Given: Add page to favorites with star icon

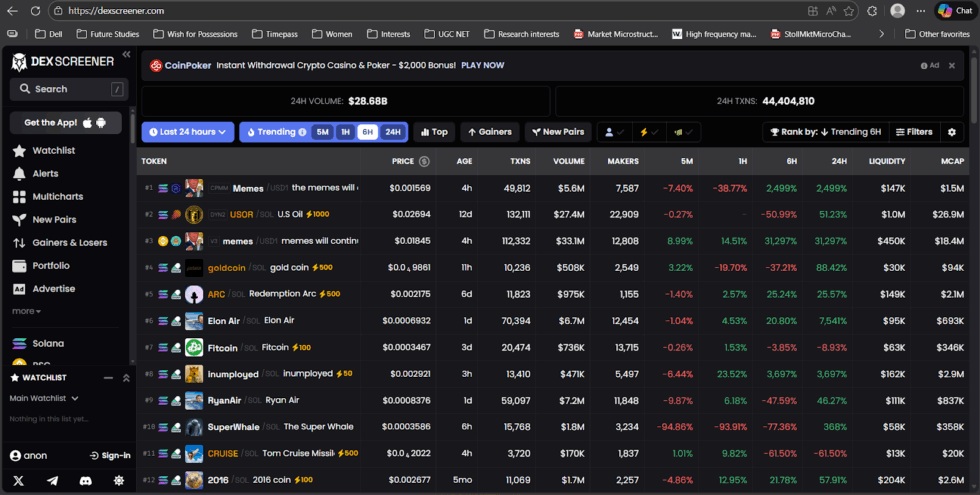Looking at the screenshot, I should coord(849,11).
